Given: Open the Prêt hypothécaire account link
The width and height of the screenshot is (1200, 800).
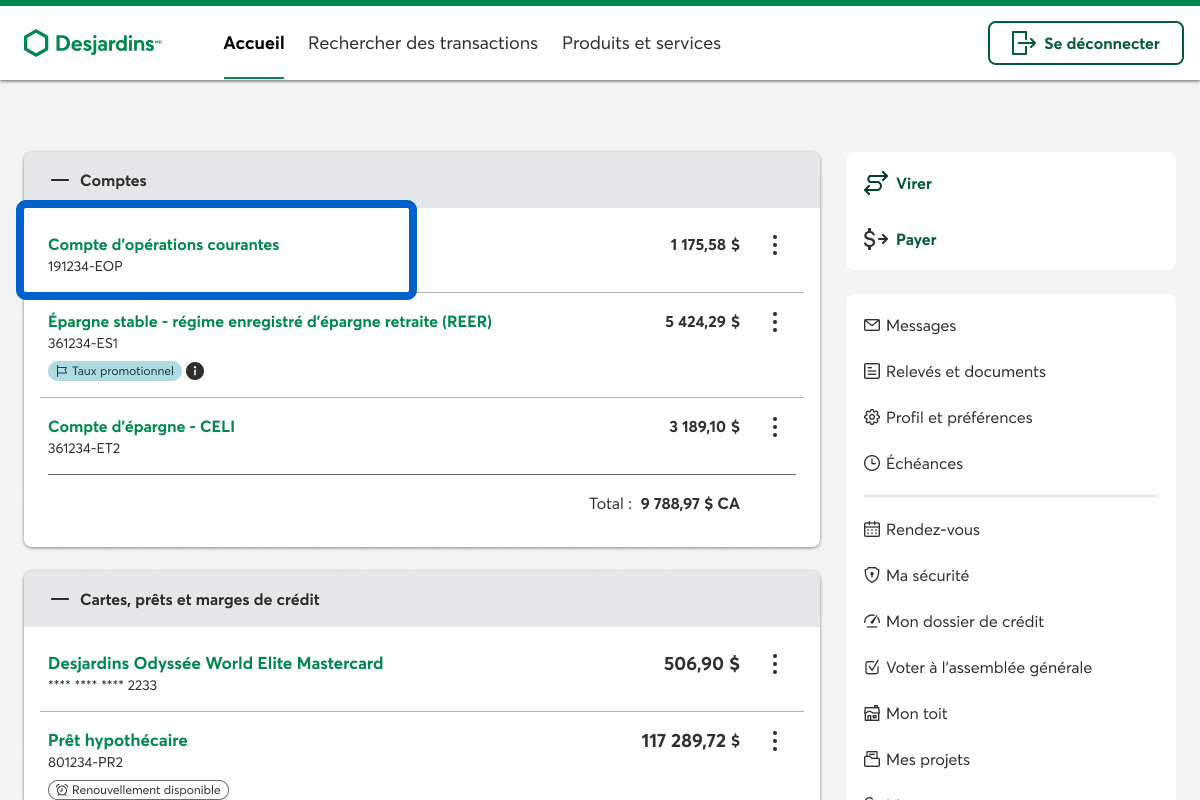Looking at the screenshot, I should coord(118,741).
